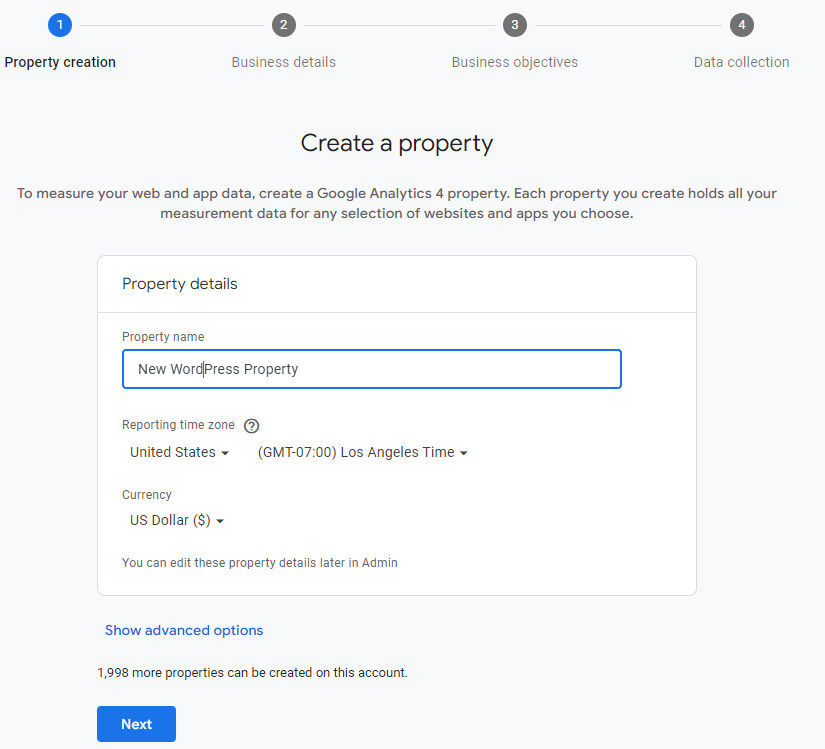This screenshot has height=749, width=825.
Task: Click the Property details card header
Action: (x=179, y=284)
